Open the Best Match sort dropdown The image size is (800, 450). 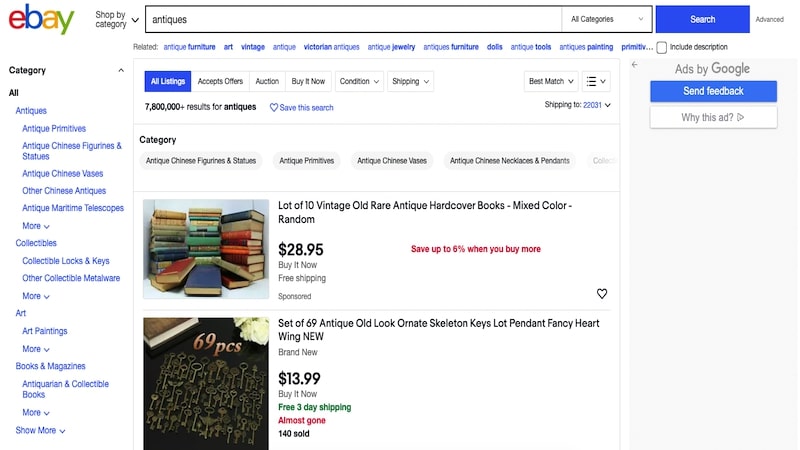tap(551, 81)
